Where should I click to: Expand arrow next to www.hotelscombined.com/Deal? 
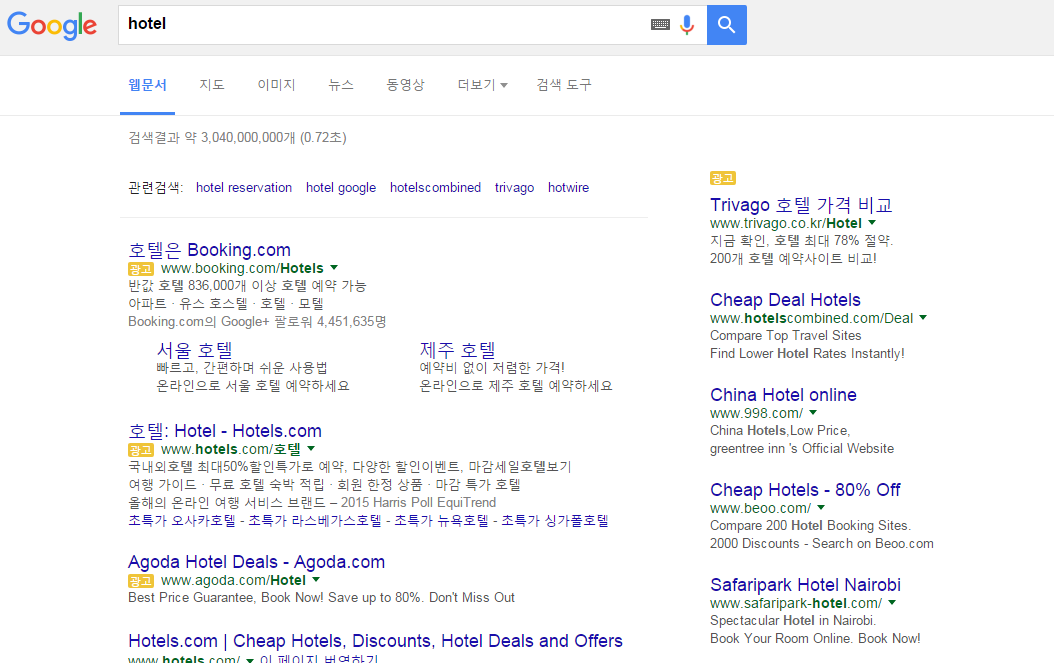(923, 317)
